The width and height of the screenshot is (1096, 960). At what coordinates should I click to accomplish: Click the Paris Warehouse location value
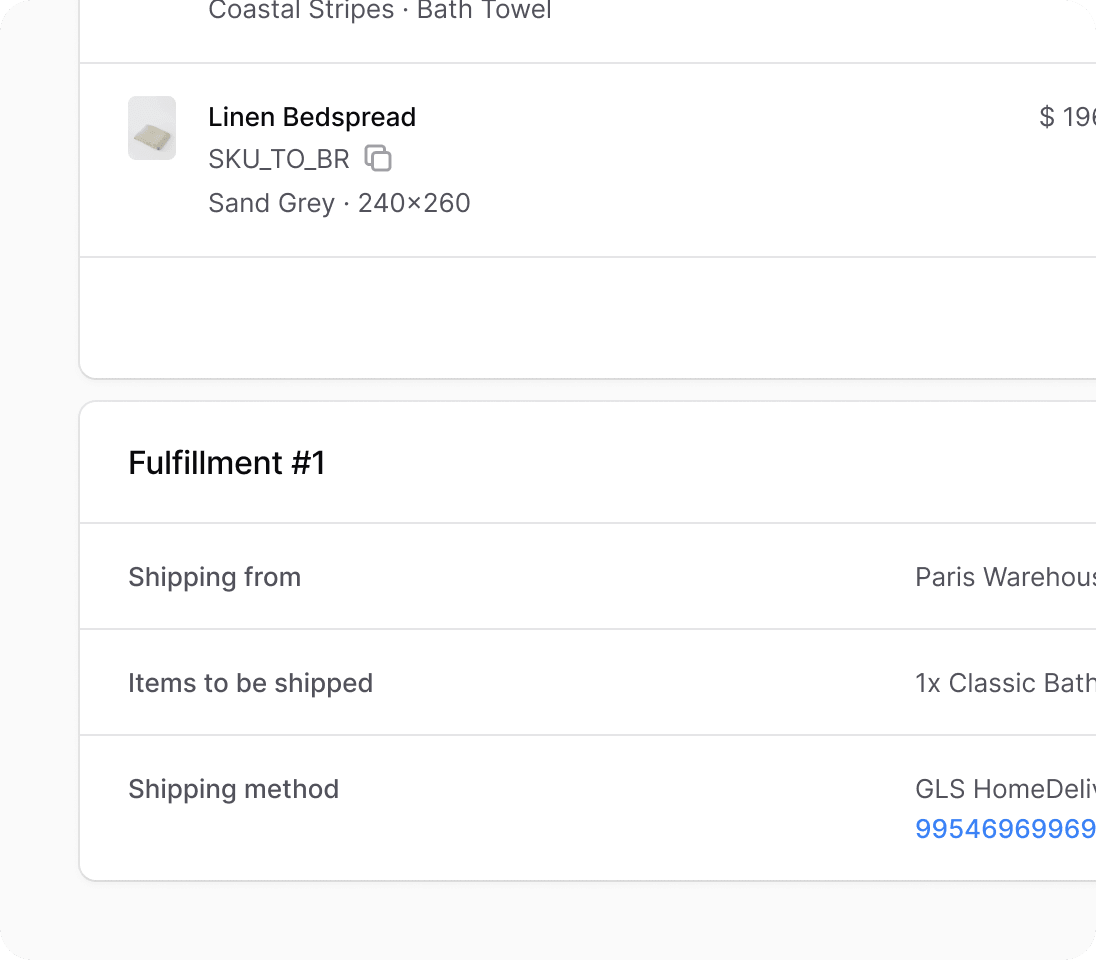[x=1005, y=577]
